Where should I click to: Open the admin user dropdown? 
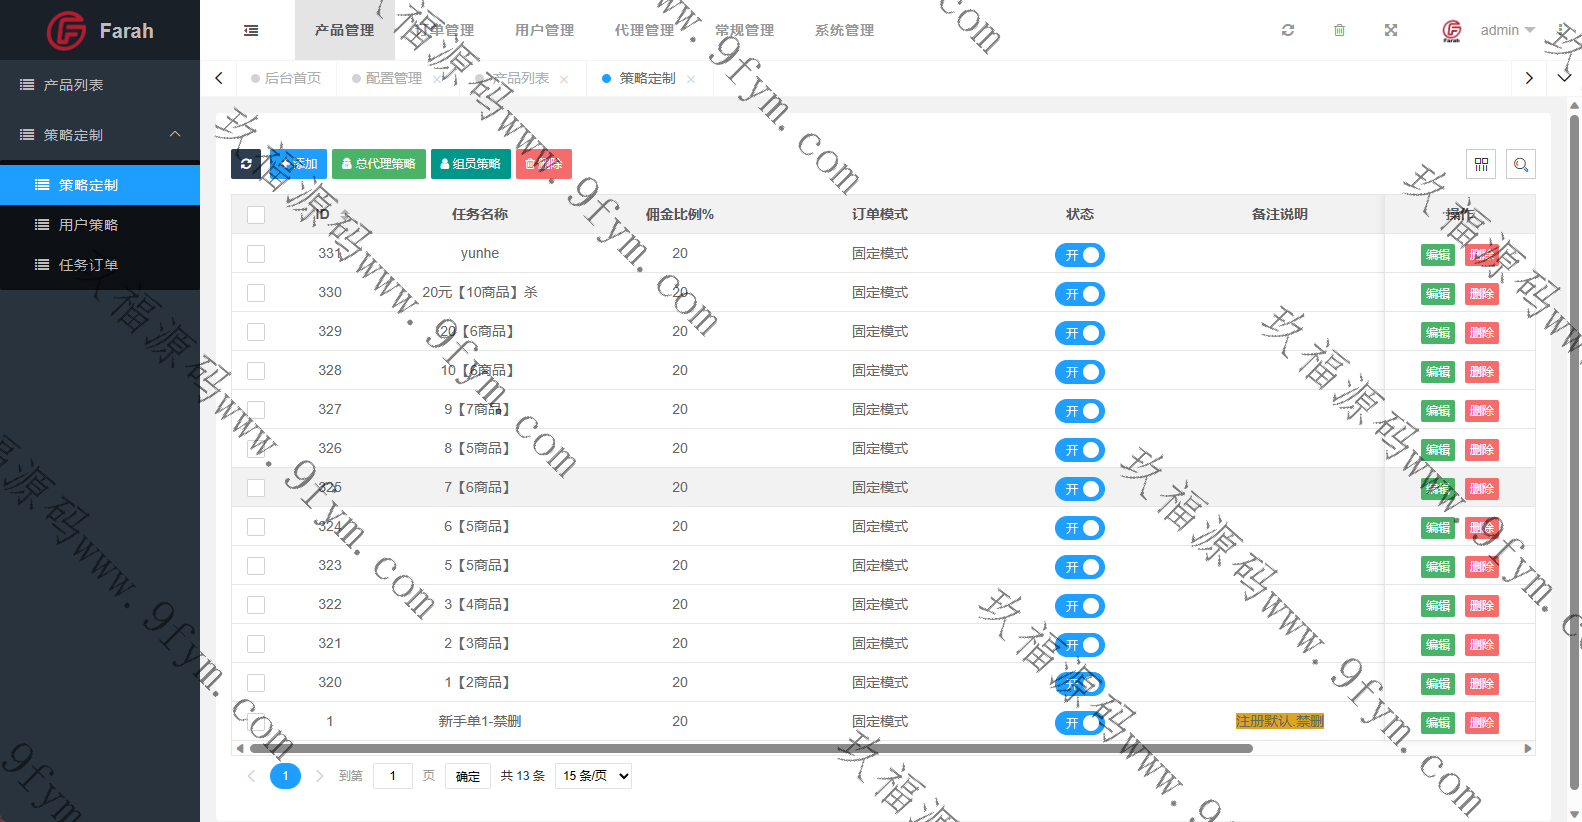(1505, 30)
